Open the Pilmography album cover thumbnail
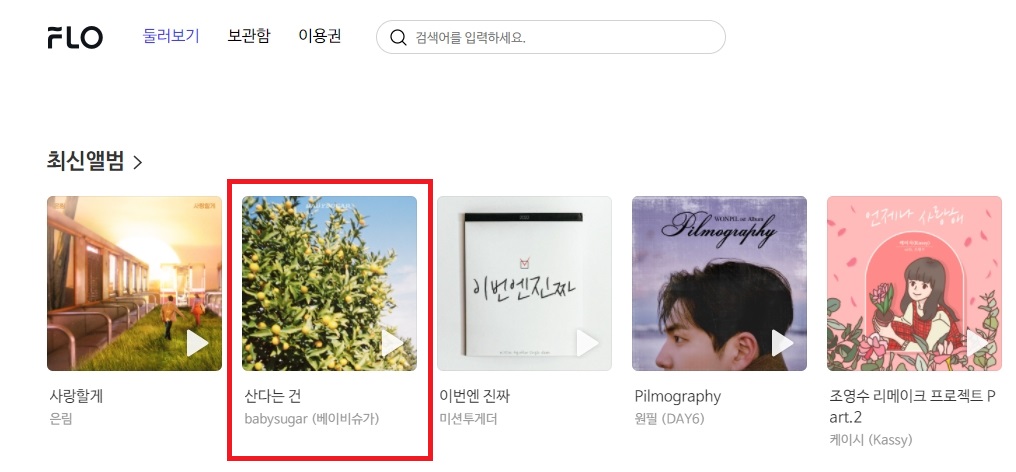This screenshot has width=1016, height=472. 719,283
